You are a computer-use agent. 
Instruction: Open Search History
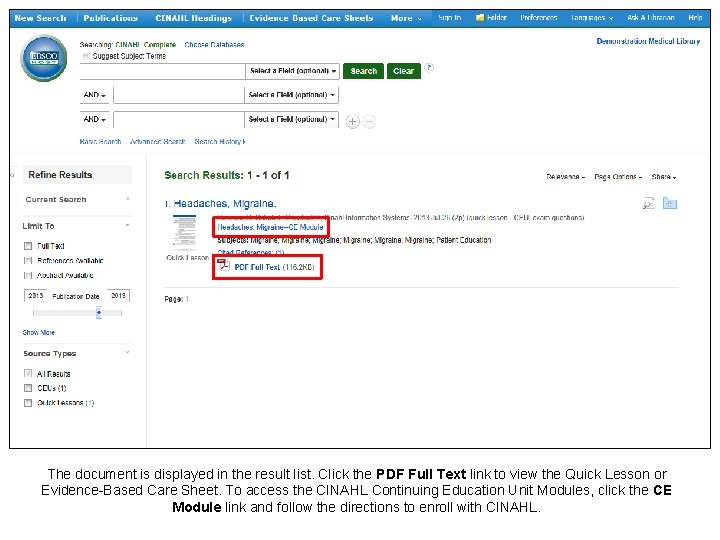[x=220, y=142]
